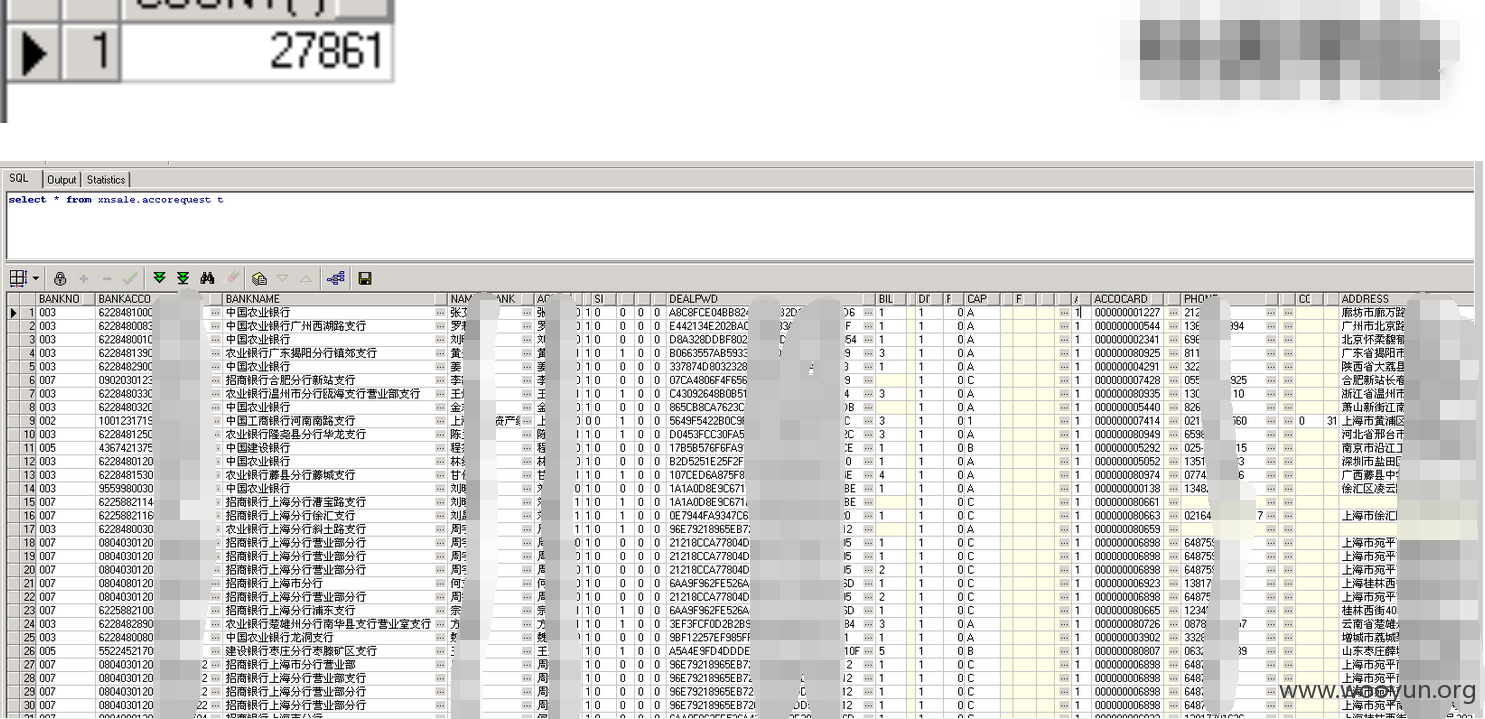
Task: Fetch next page with green arrows
Action: coord(159,278)
